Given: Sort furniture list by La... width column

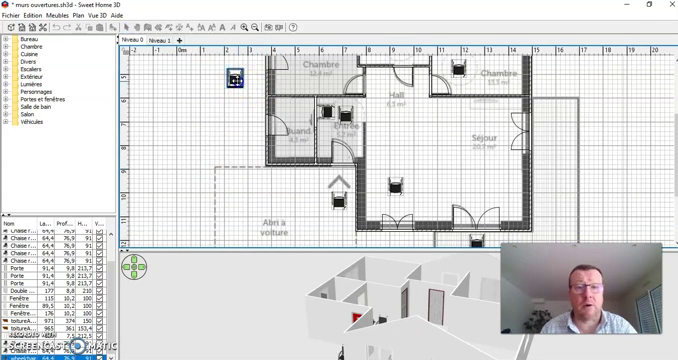Looking at the screenshot, I should (46, 223).
